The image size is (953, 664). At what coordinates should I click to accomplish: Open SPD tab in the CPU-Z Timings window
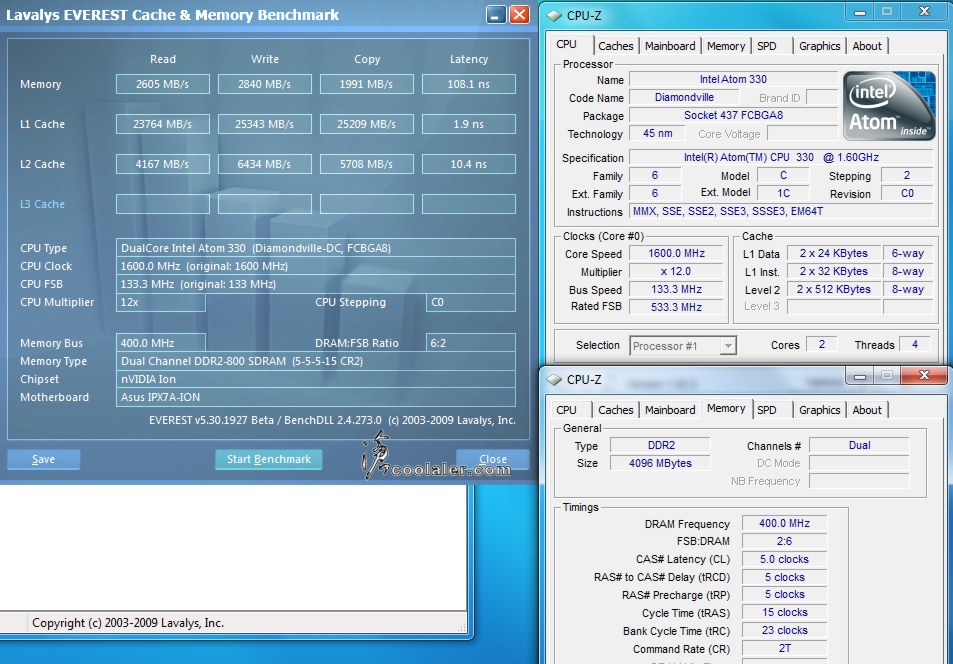(767, 410)
